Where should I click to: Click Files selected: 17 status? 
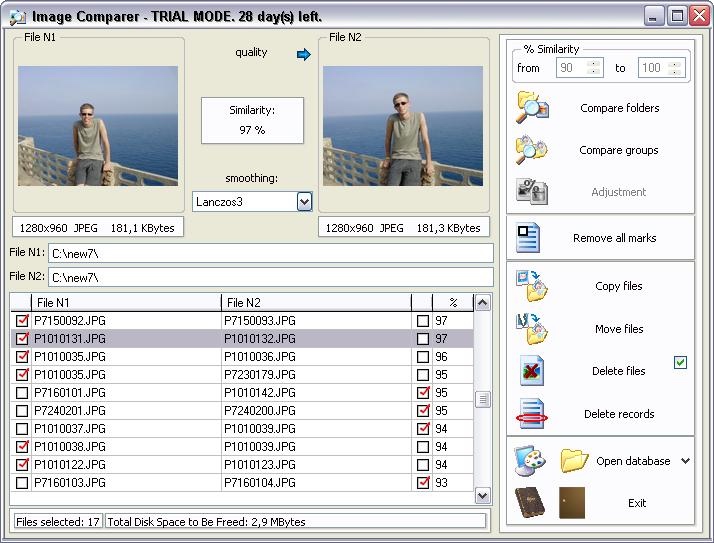point(58,522)
